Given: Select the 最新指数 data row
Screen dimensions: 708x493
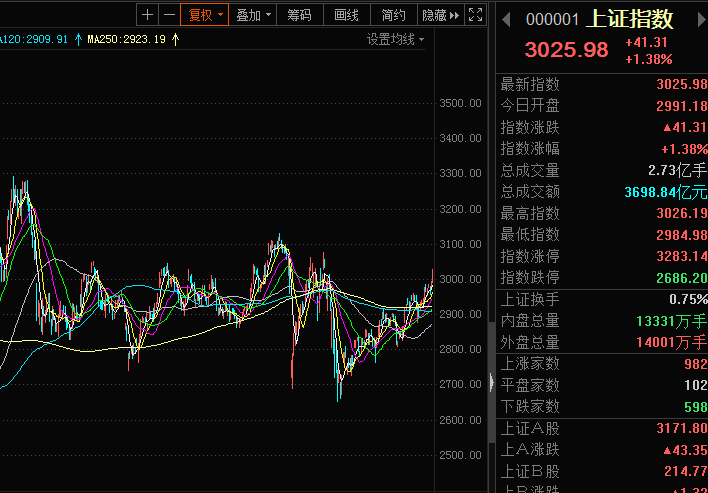Looking at the screenshot, I should (x=602, y=84).
